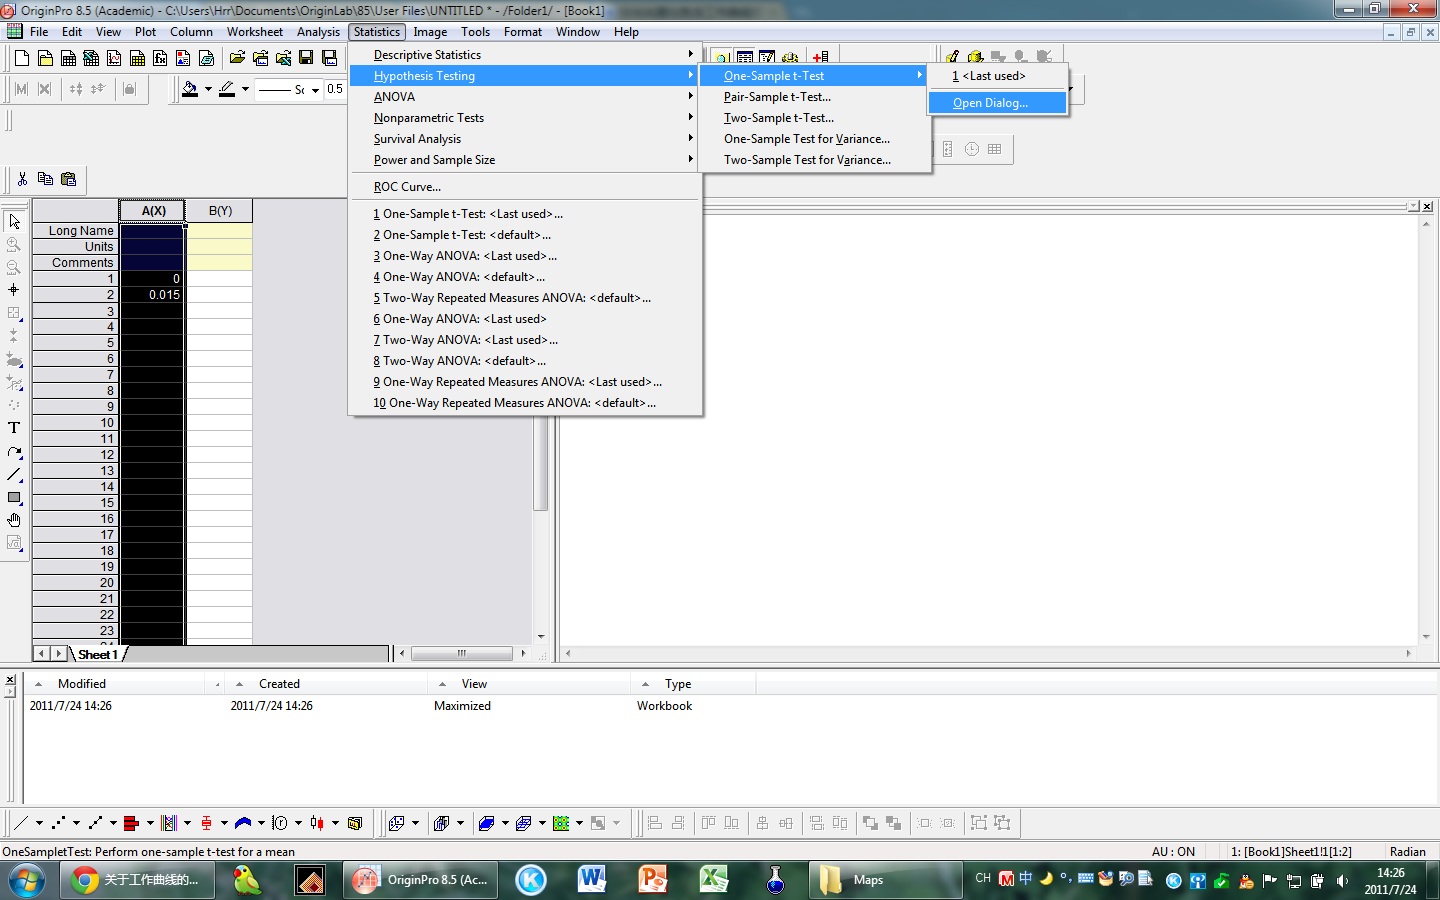The image size is (1440, 900).
Task: Select recent 3 One-Way ANOVA: <Last used>...
Action: pyautogui.click(x=525, y=256)
